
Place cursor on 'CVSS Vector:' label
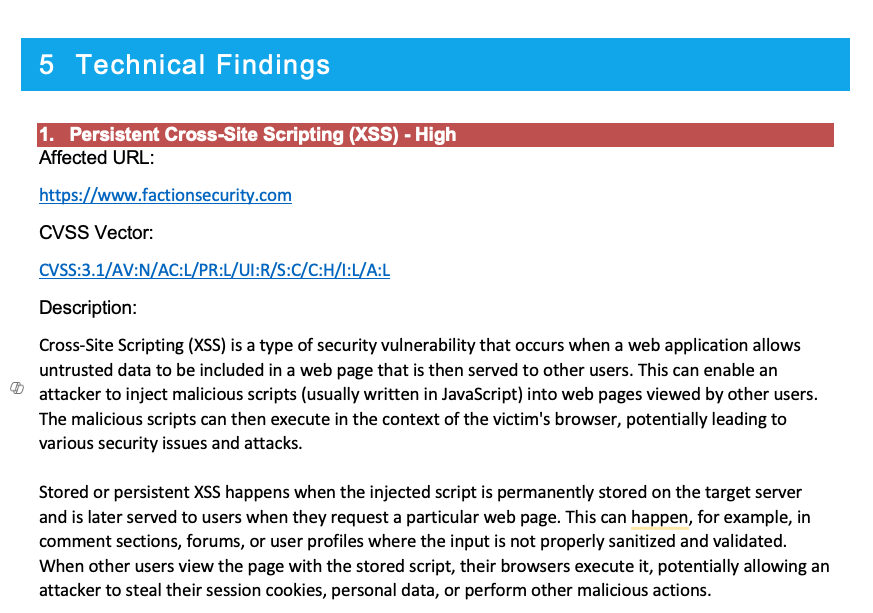click(96, 233)
